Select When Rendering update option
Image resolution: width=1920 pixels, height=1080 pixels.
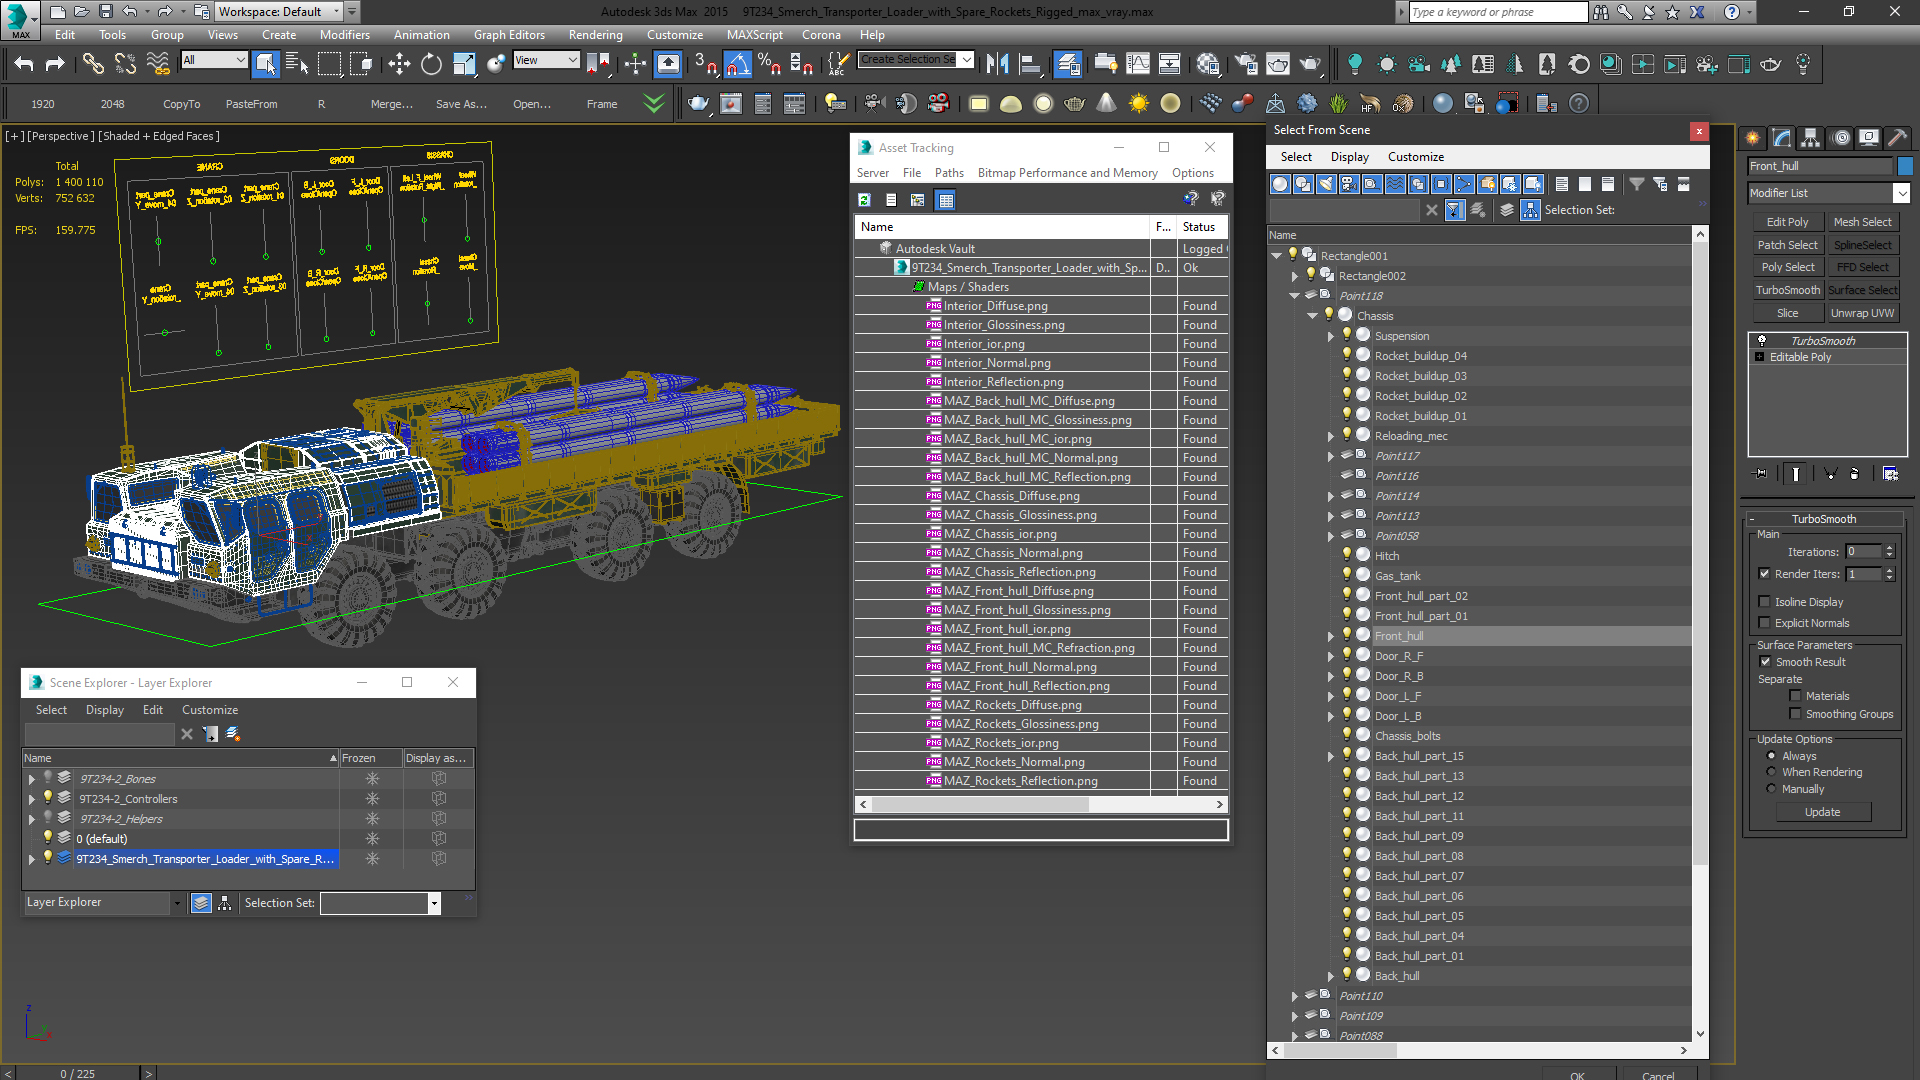(1772, 772)
